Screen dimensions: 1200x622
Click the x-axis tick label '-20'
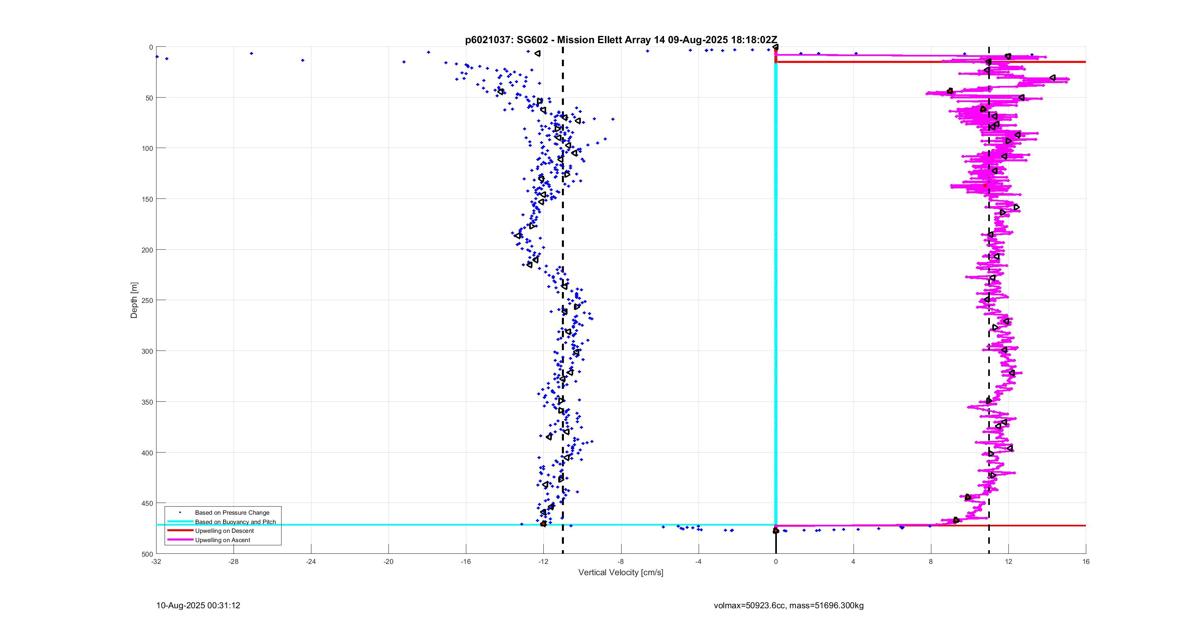pos(388,561)
